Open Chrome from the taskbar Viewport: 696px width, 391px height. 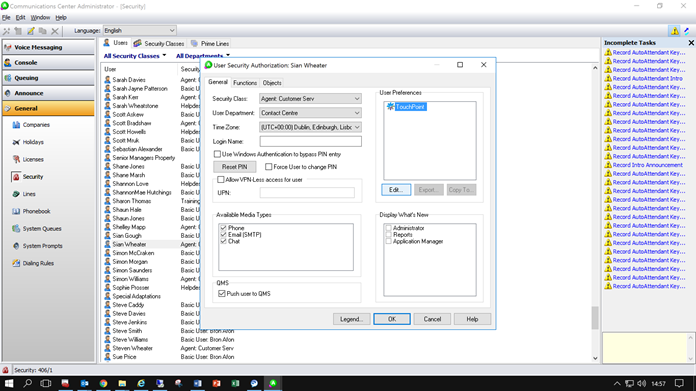(103, 383)
